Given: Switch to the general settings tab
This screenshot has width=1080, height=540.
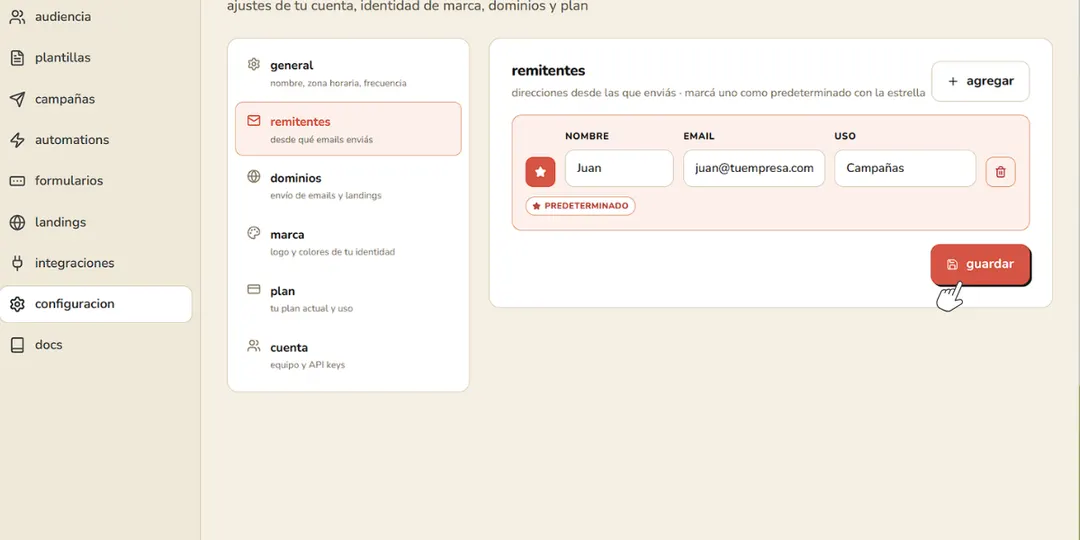Looking at the screenshot, I should pos(349,73).
